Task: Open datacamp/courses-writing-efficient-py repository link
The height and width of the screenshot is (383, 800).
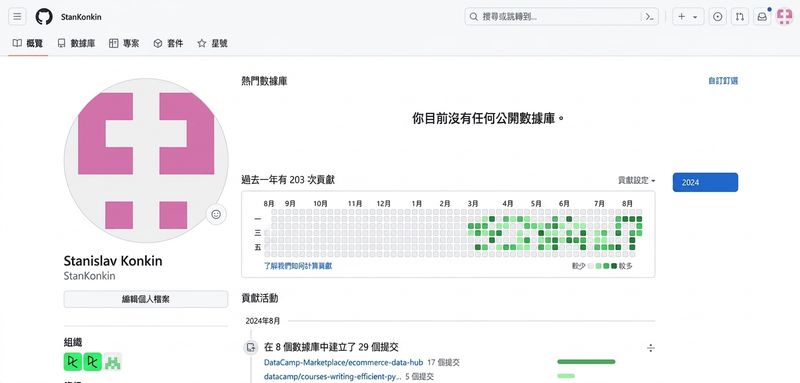Action: 332,376
